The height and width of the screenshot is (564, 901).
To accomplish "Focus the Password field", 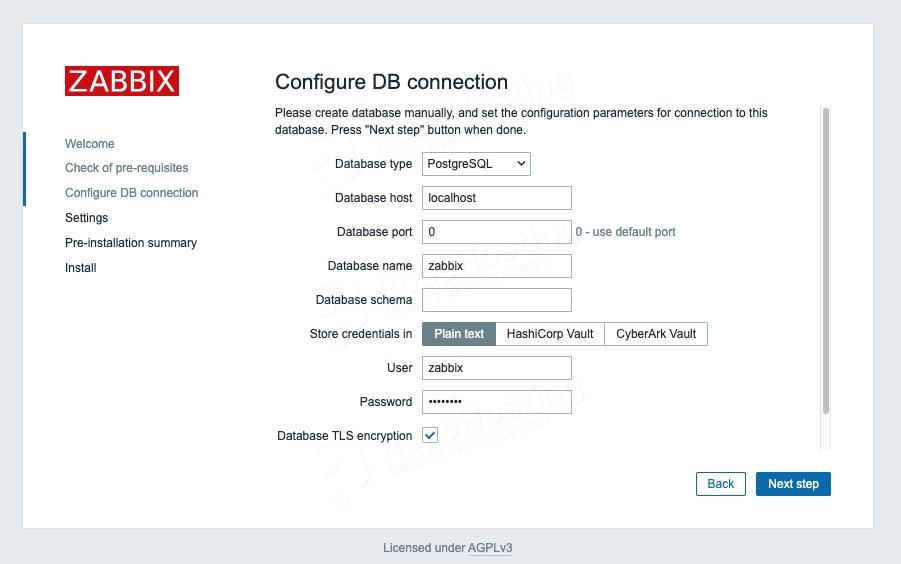I will pos(496,402).
